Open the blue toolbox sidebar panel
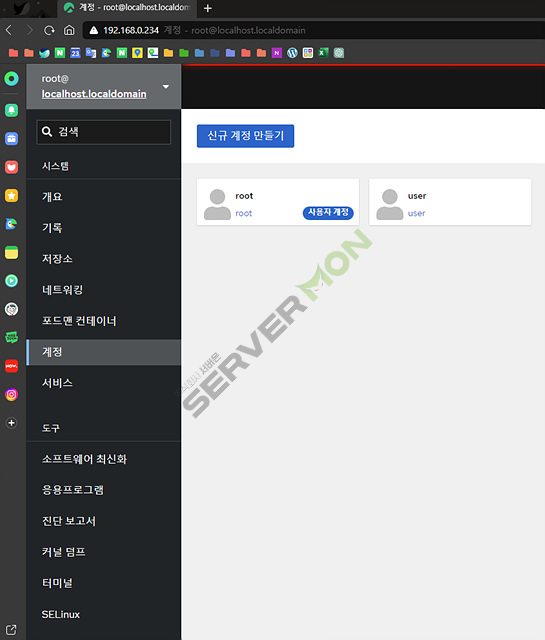The height and width of the screenshot is (640, 545). [11, 138]
